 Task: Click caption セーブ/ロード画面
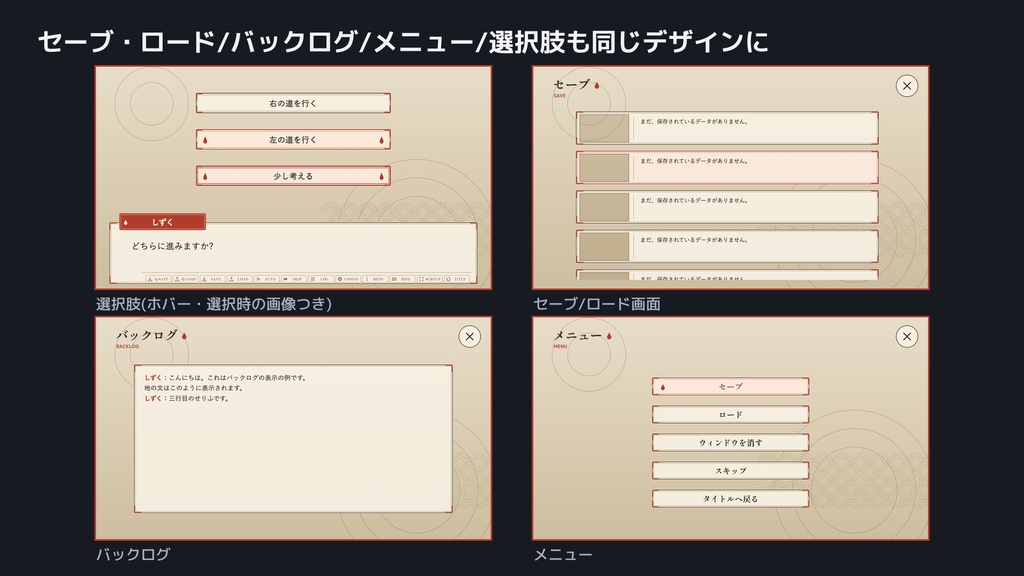tap(597, 304)
